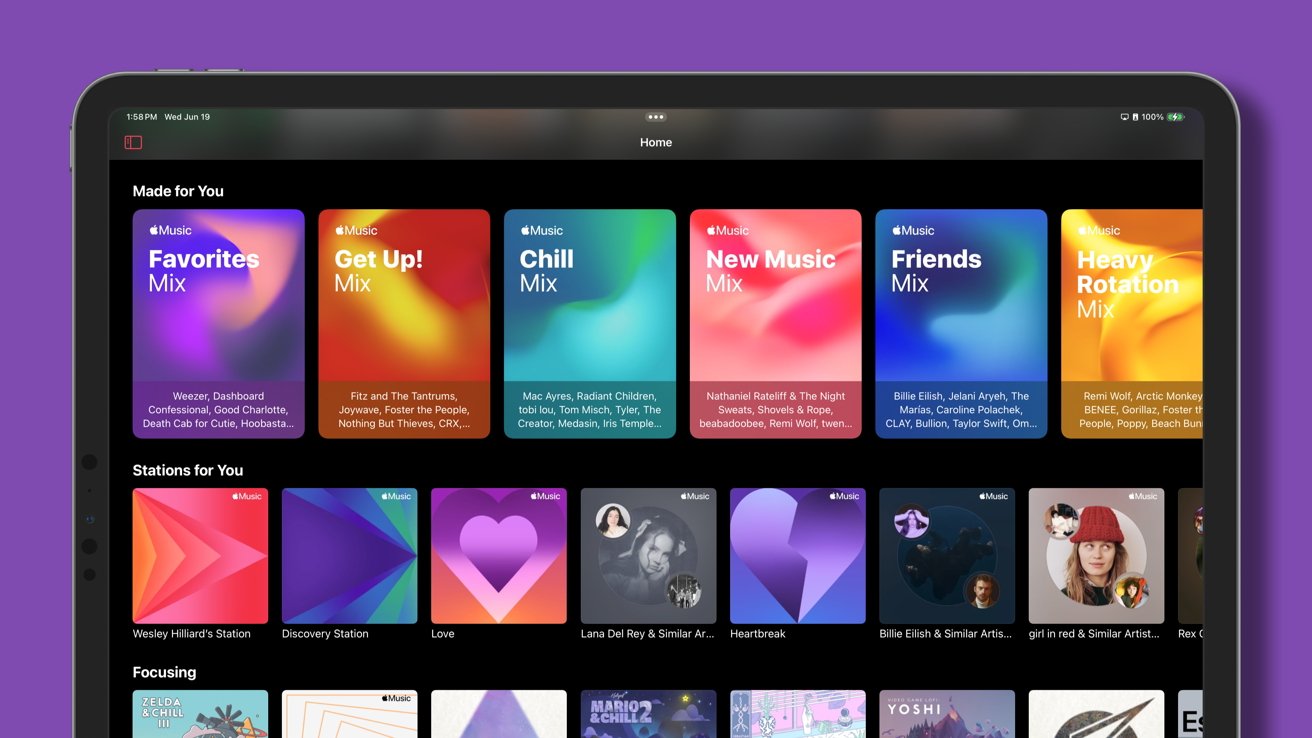Open the New Music Mix playlist
Image resolution: width=1312 pixels, height=738 pixels.
click(776, 324)
